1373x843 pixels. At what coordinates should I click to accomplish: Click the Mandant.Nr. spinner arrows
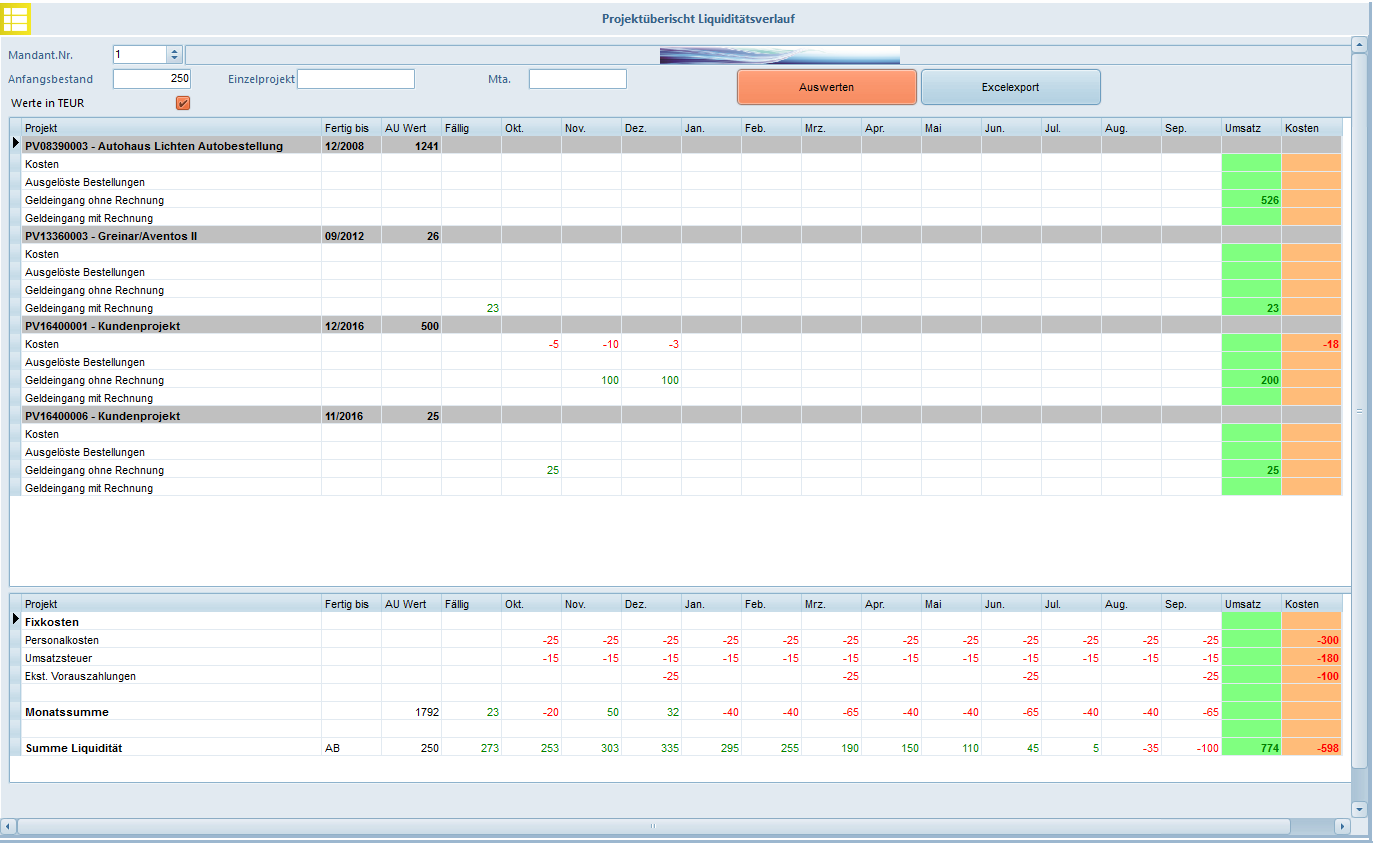pyautogui.click(x=174, y=55)
